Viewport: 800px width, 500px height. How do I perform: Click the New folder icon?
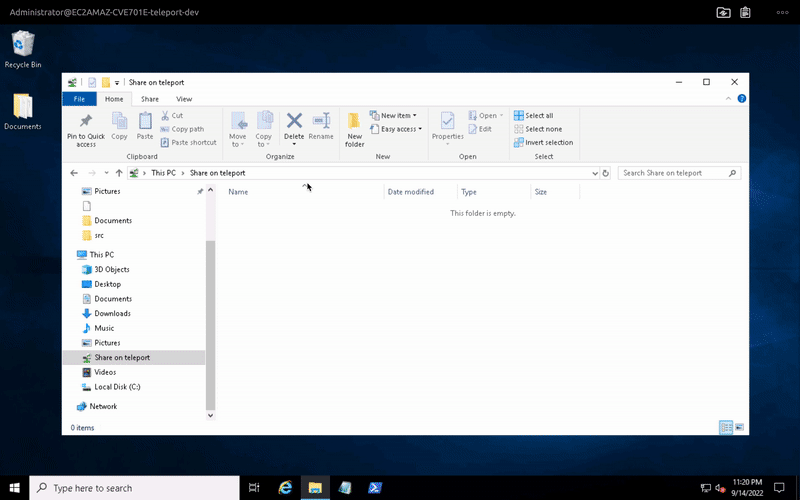pos(355,121)
